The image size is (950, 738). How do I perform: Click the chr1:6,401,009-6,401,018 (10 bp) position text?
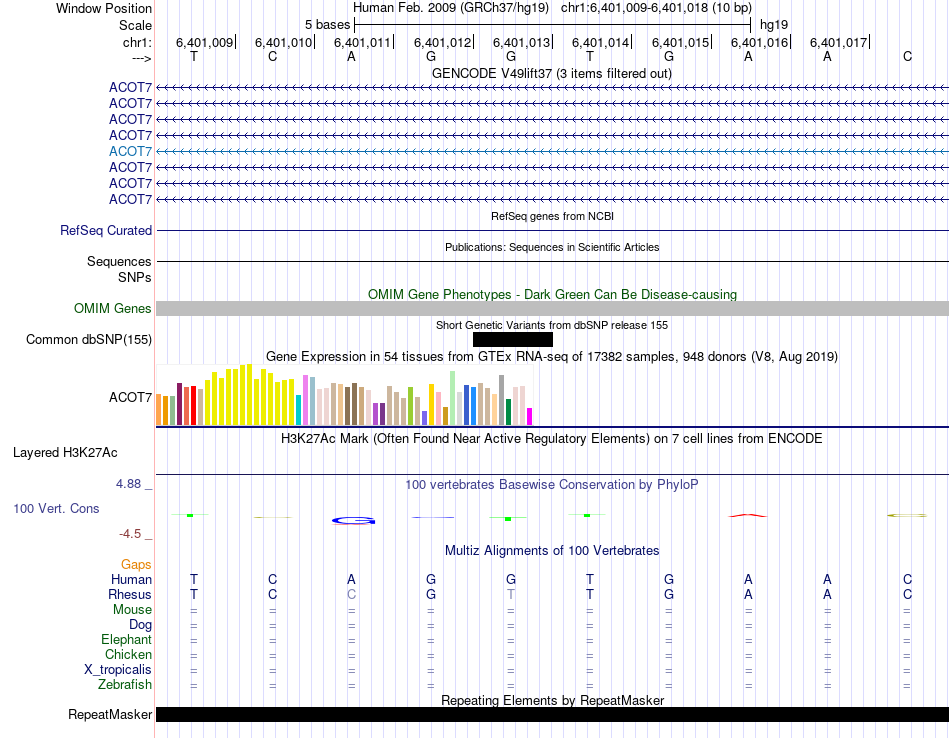coord(656,8)
